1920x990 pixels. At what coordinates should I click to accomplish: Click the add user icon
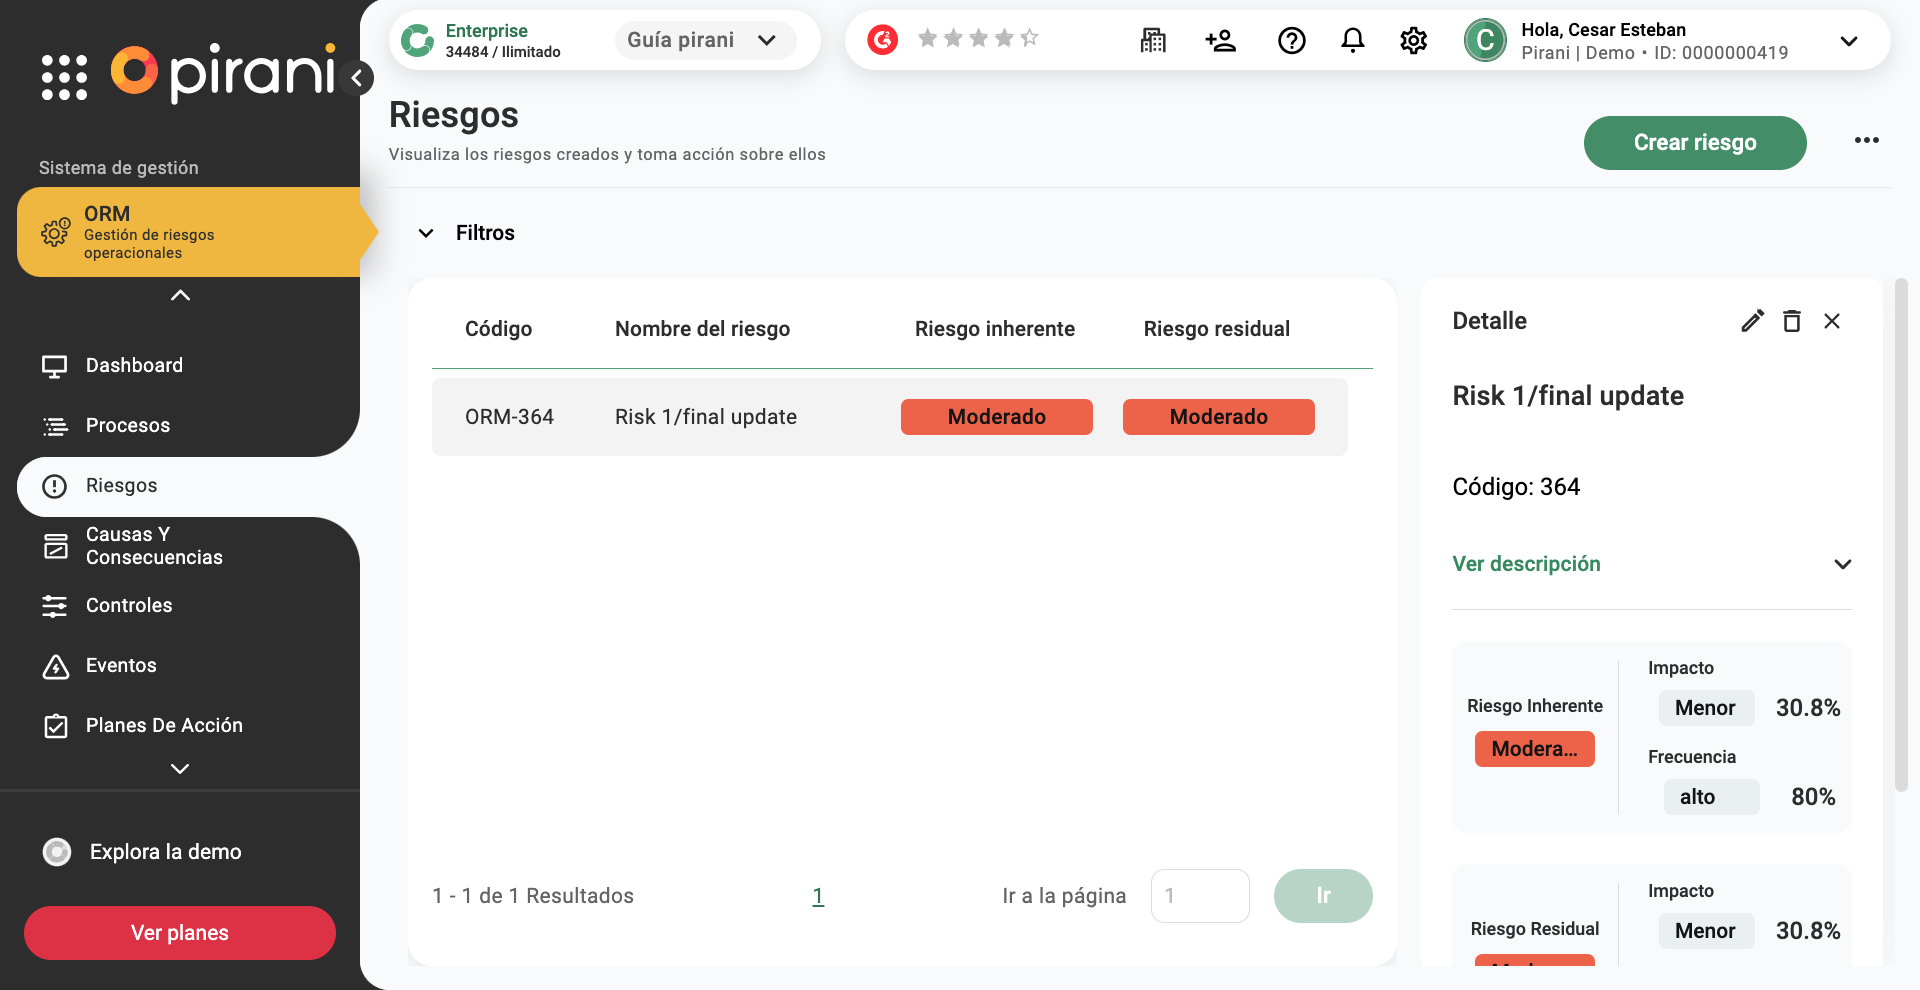pyautogui.click(x=1221, y=40)
